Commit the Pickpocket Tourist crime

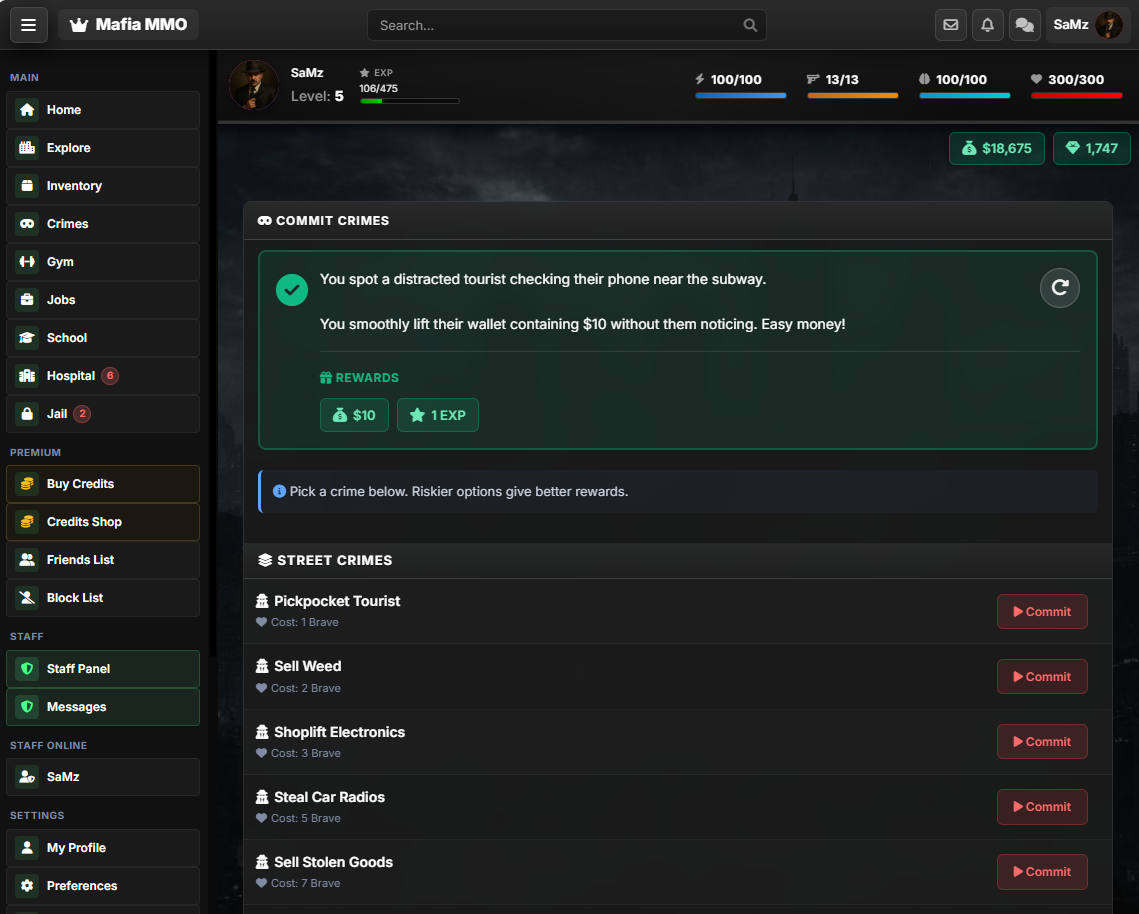(x=1041, y=612)
